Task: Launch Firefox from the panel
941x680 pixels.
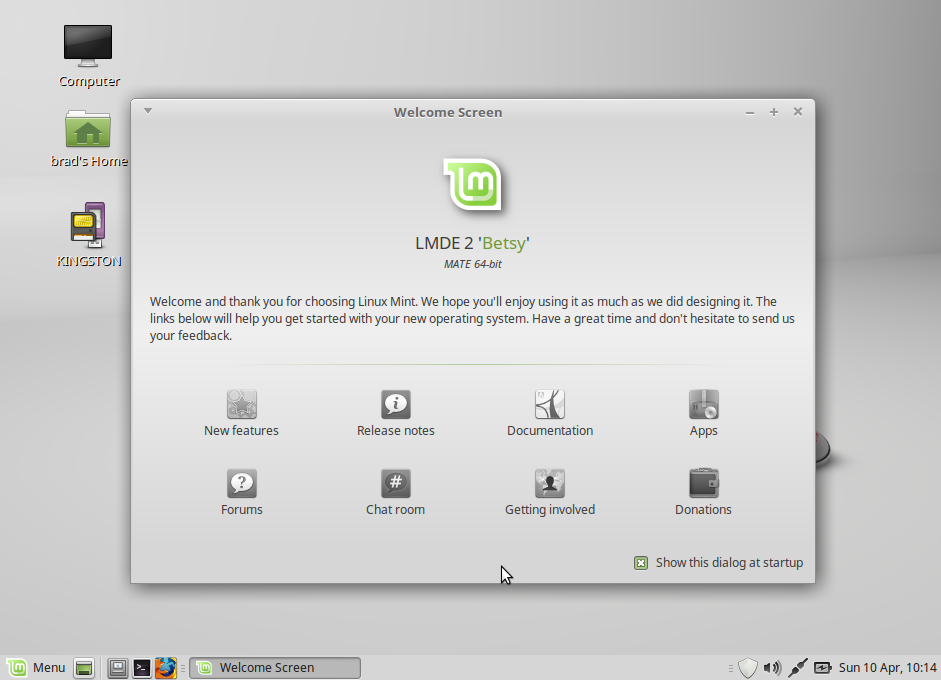Action: click(166, 667)
